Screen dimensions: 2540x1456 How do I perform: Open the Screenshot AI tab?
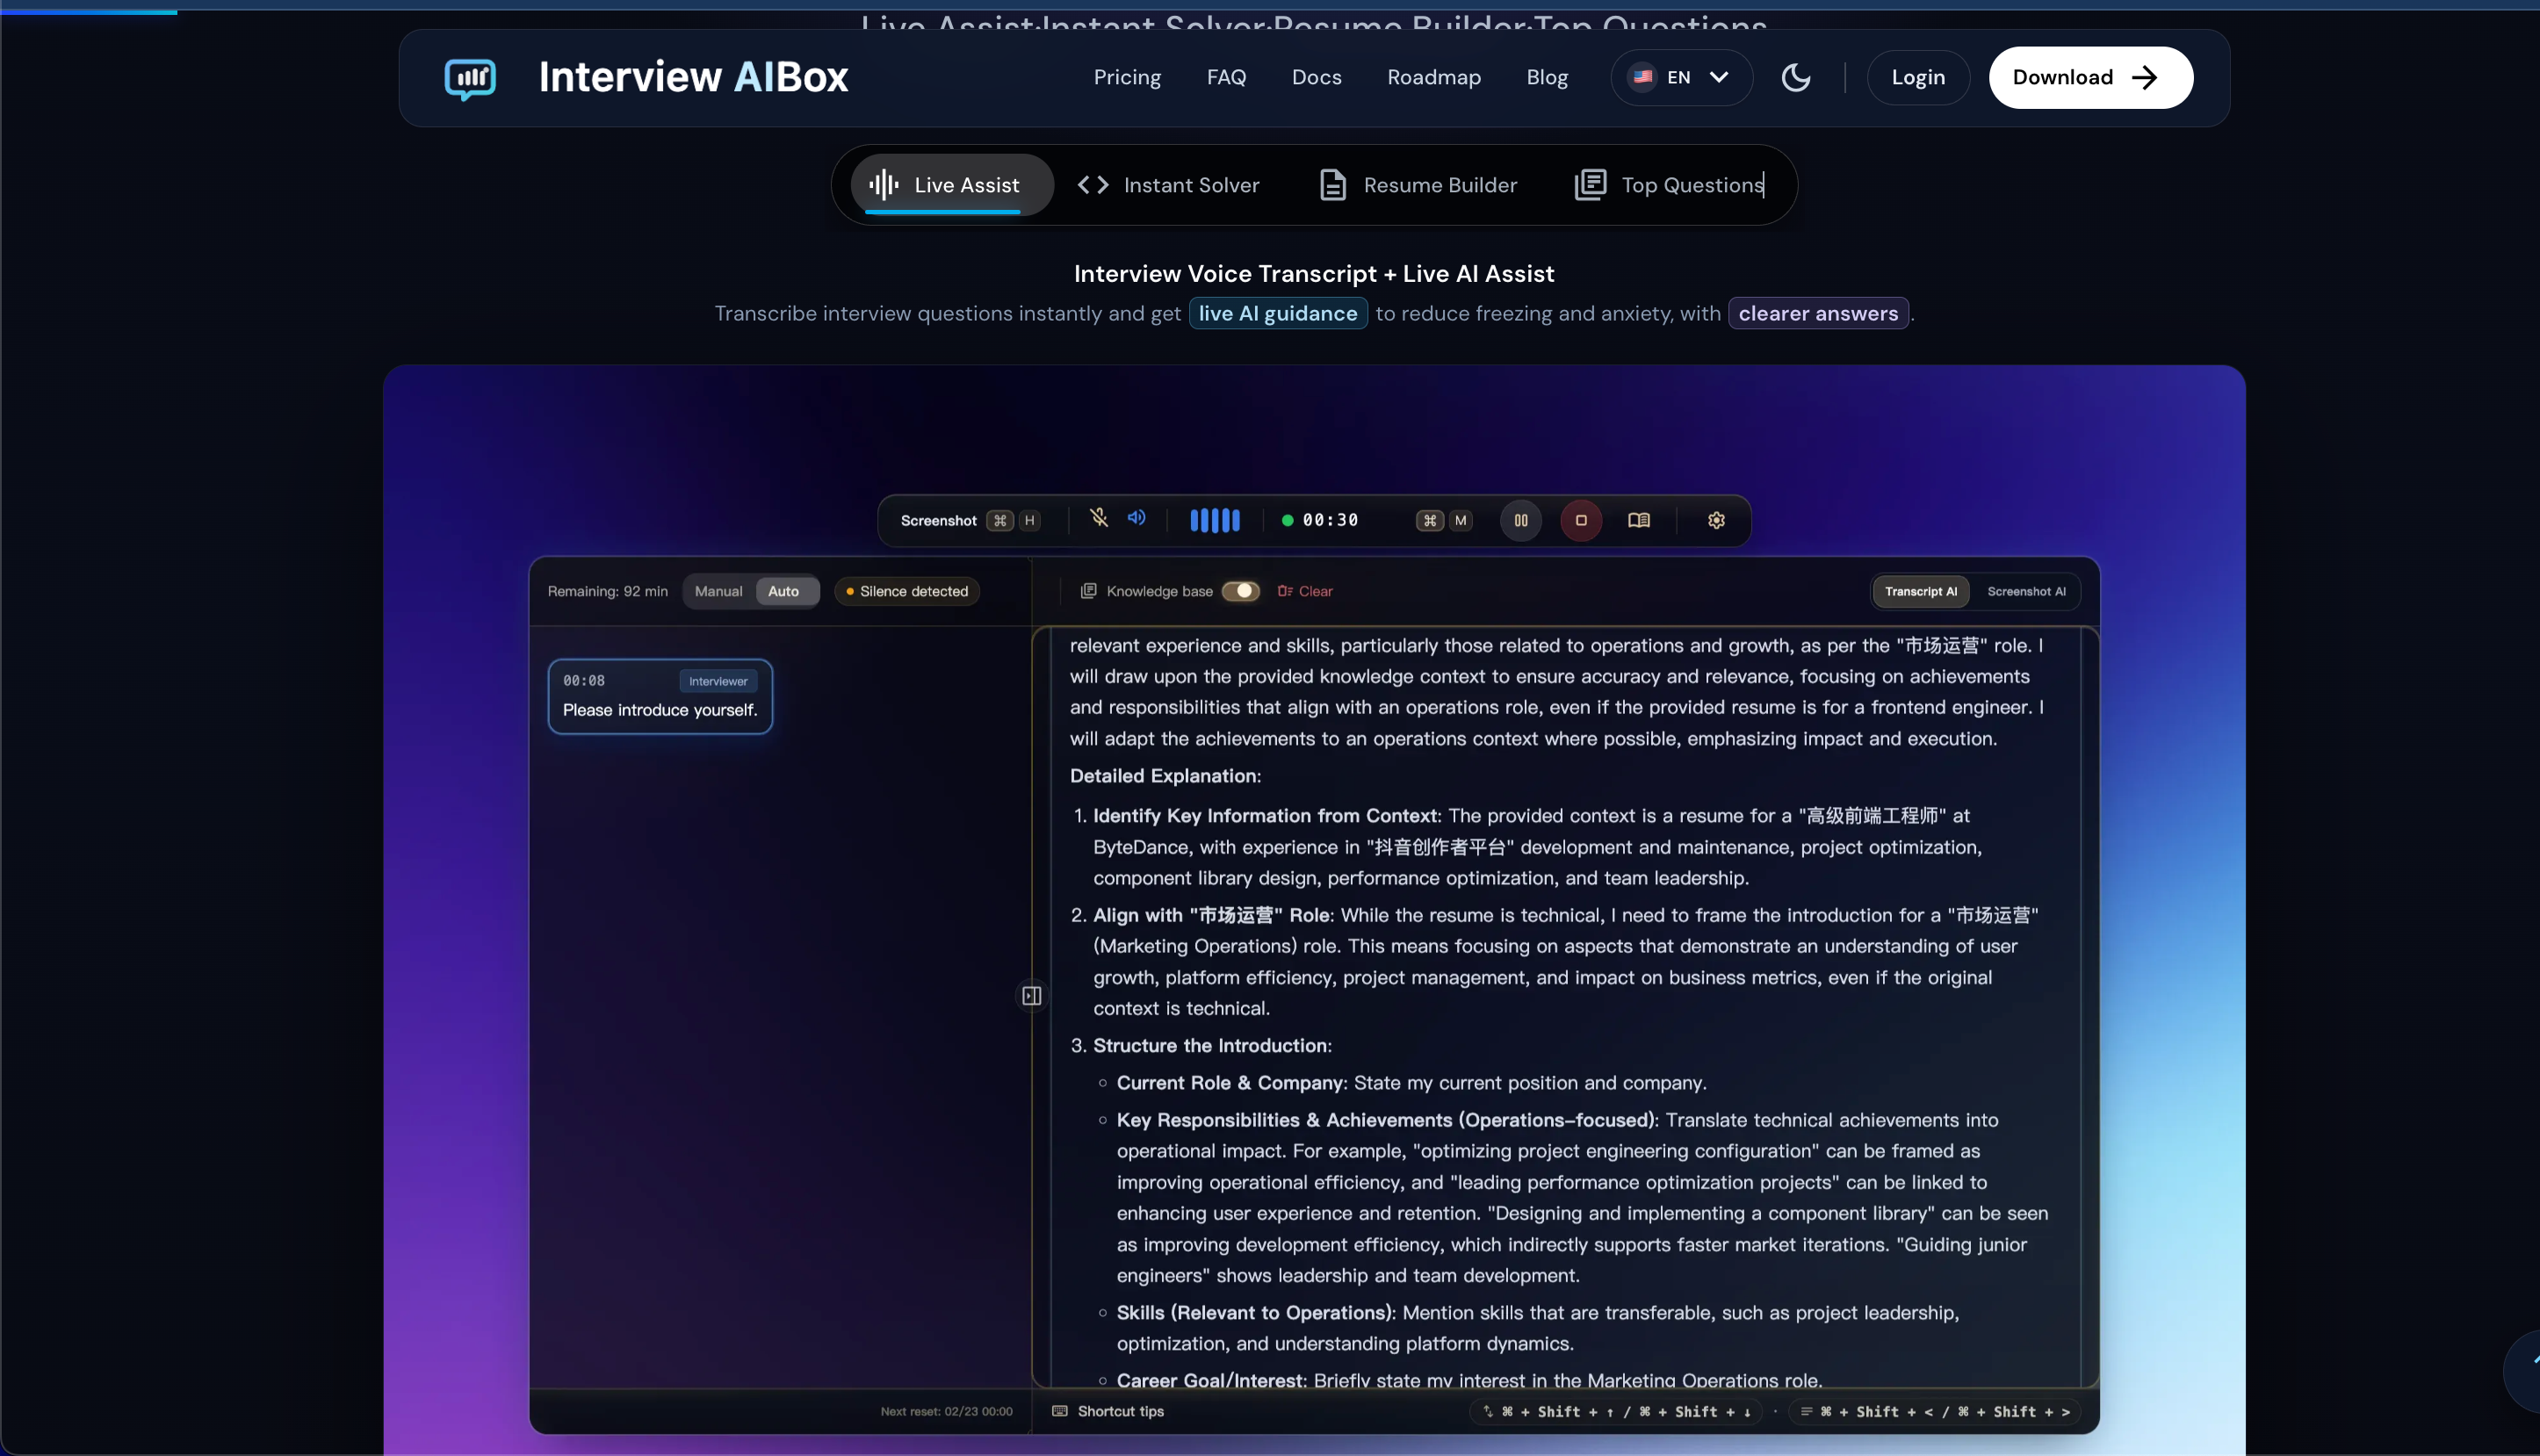point(2026,591)
